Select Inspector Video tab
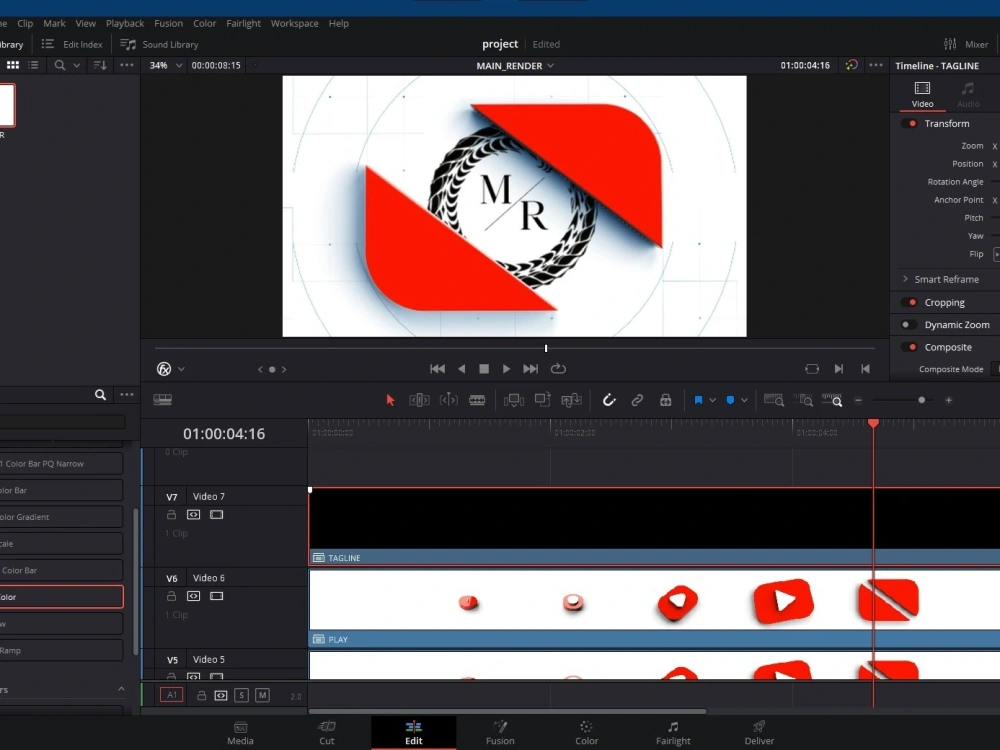Viewport: 1000px width, 750px height. (922, 94)
